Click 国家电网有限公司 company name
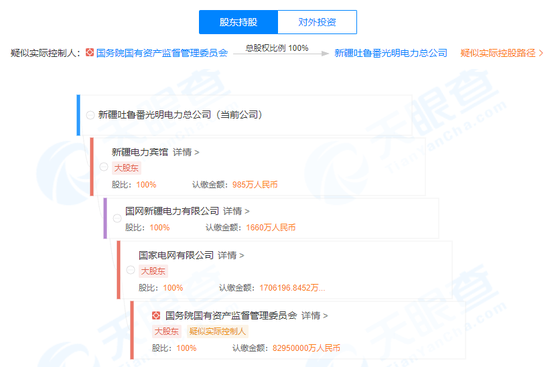 click(176, 255)
